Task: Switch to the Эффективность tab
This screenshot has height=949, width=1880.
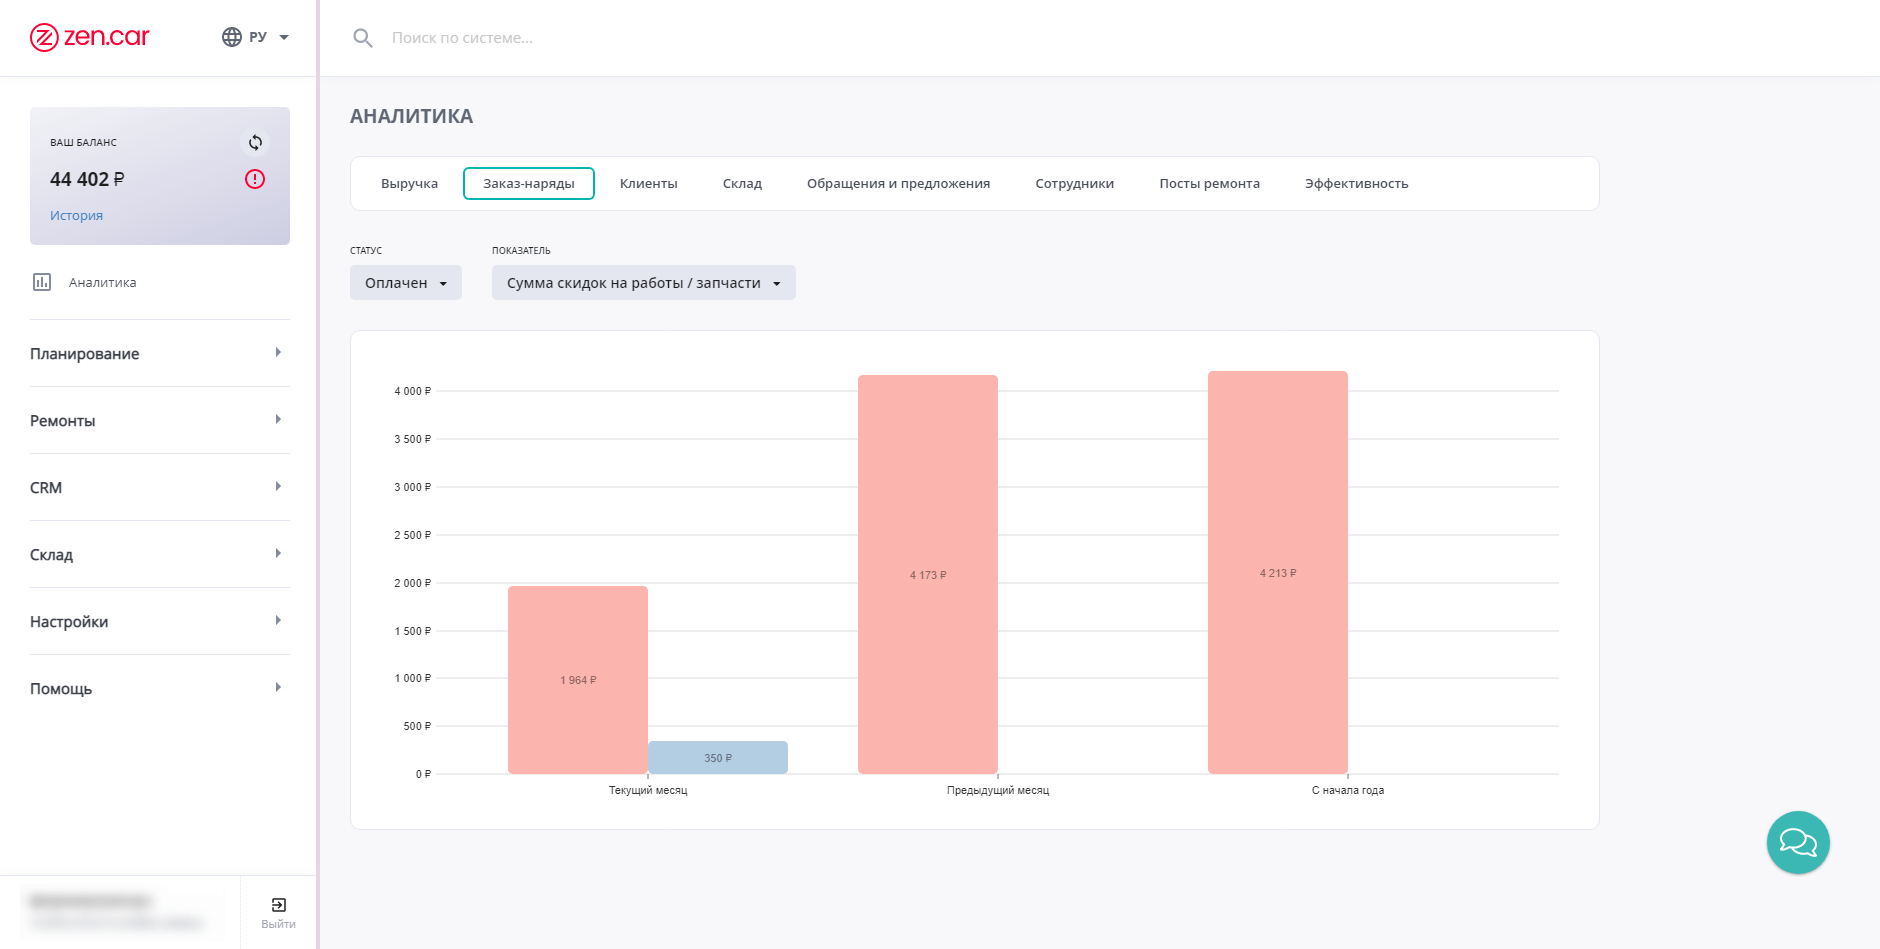Action: (x=1356, y=183)
